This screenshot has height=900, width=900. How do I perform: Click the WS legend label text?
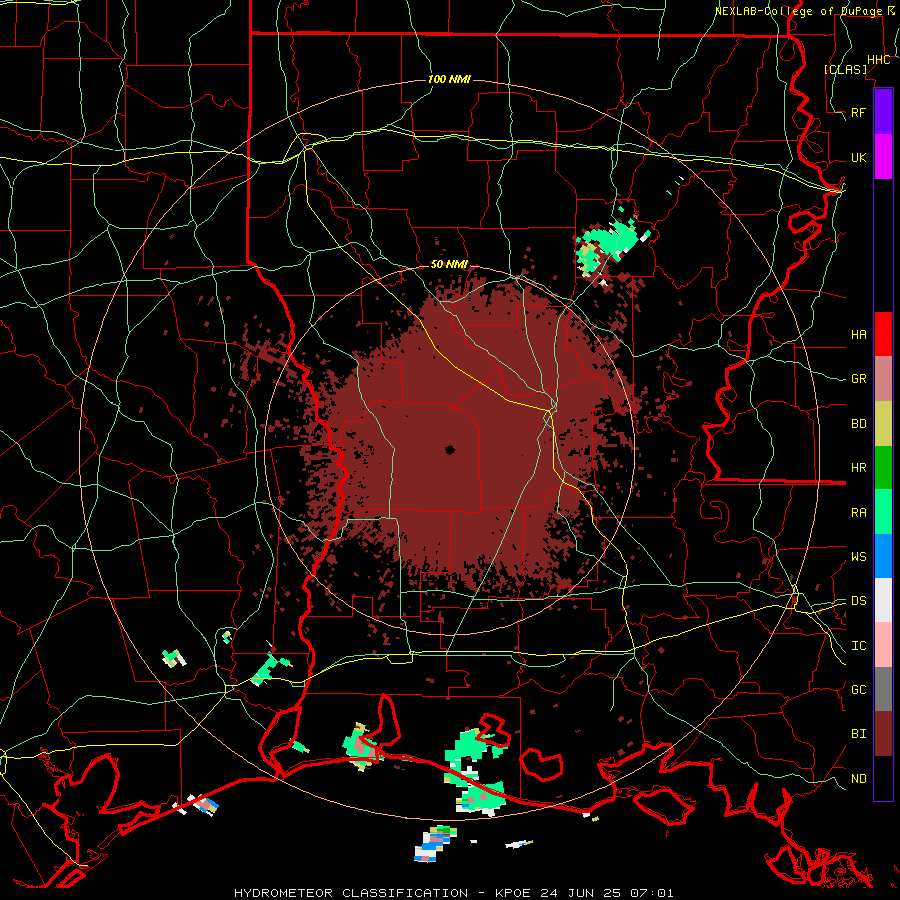coord(859,556)
